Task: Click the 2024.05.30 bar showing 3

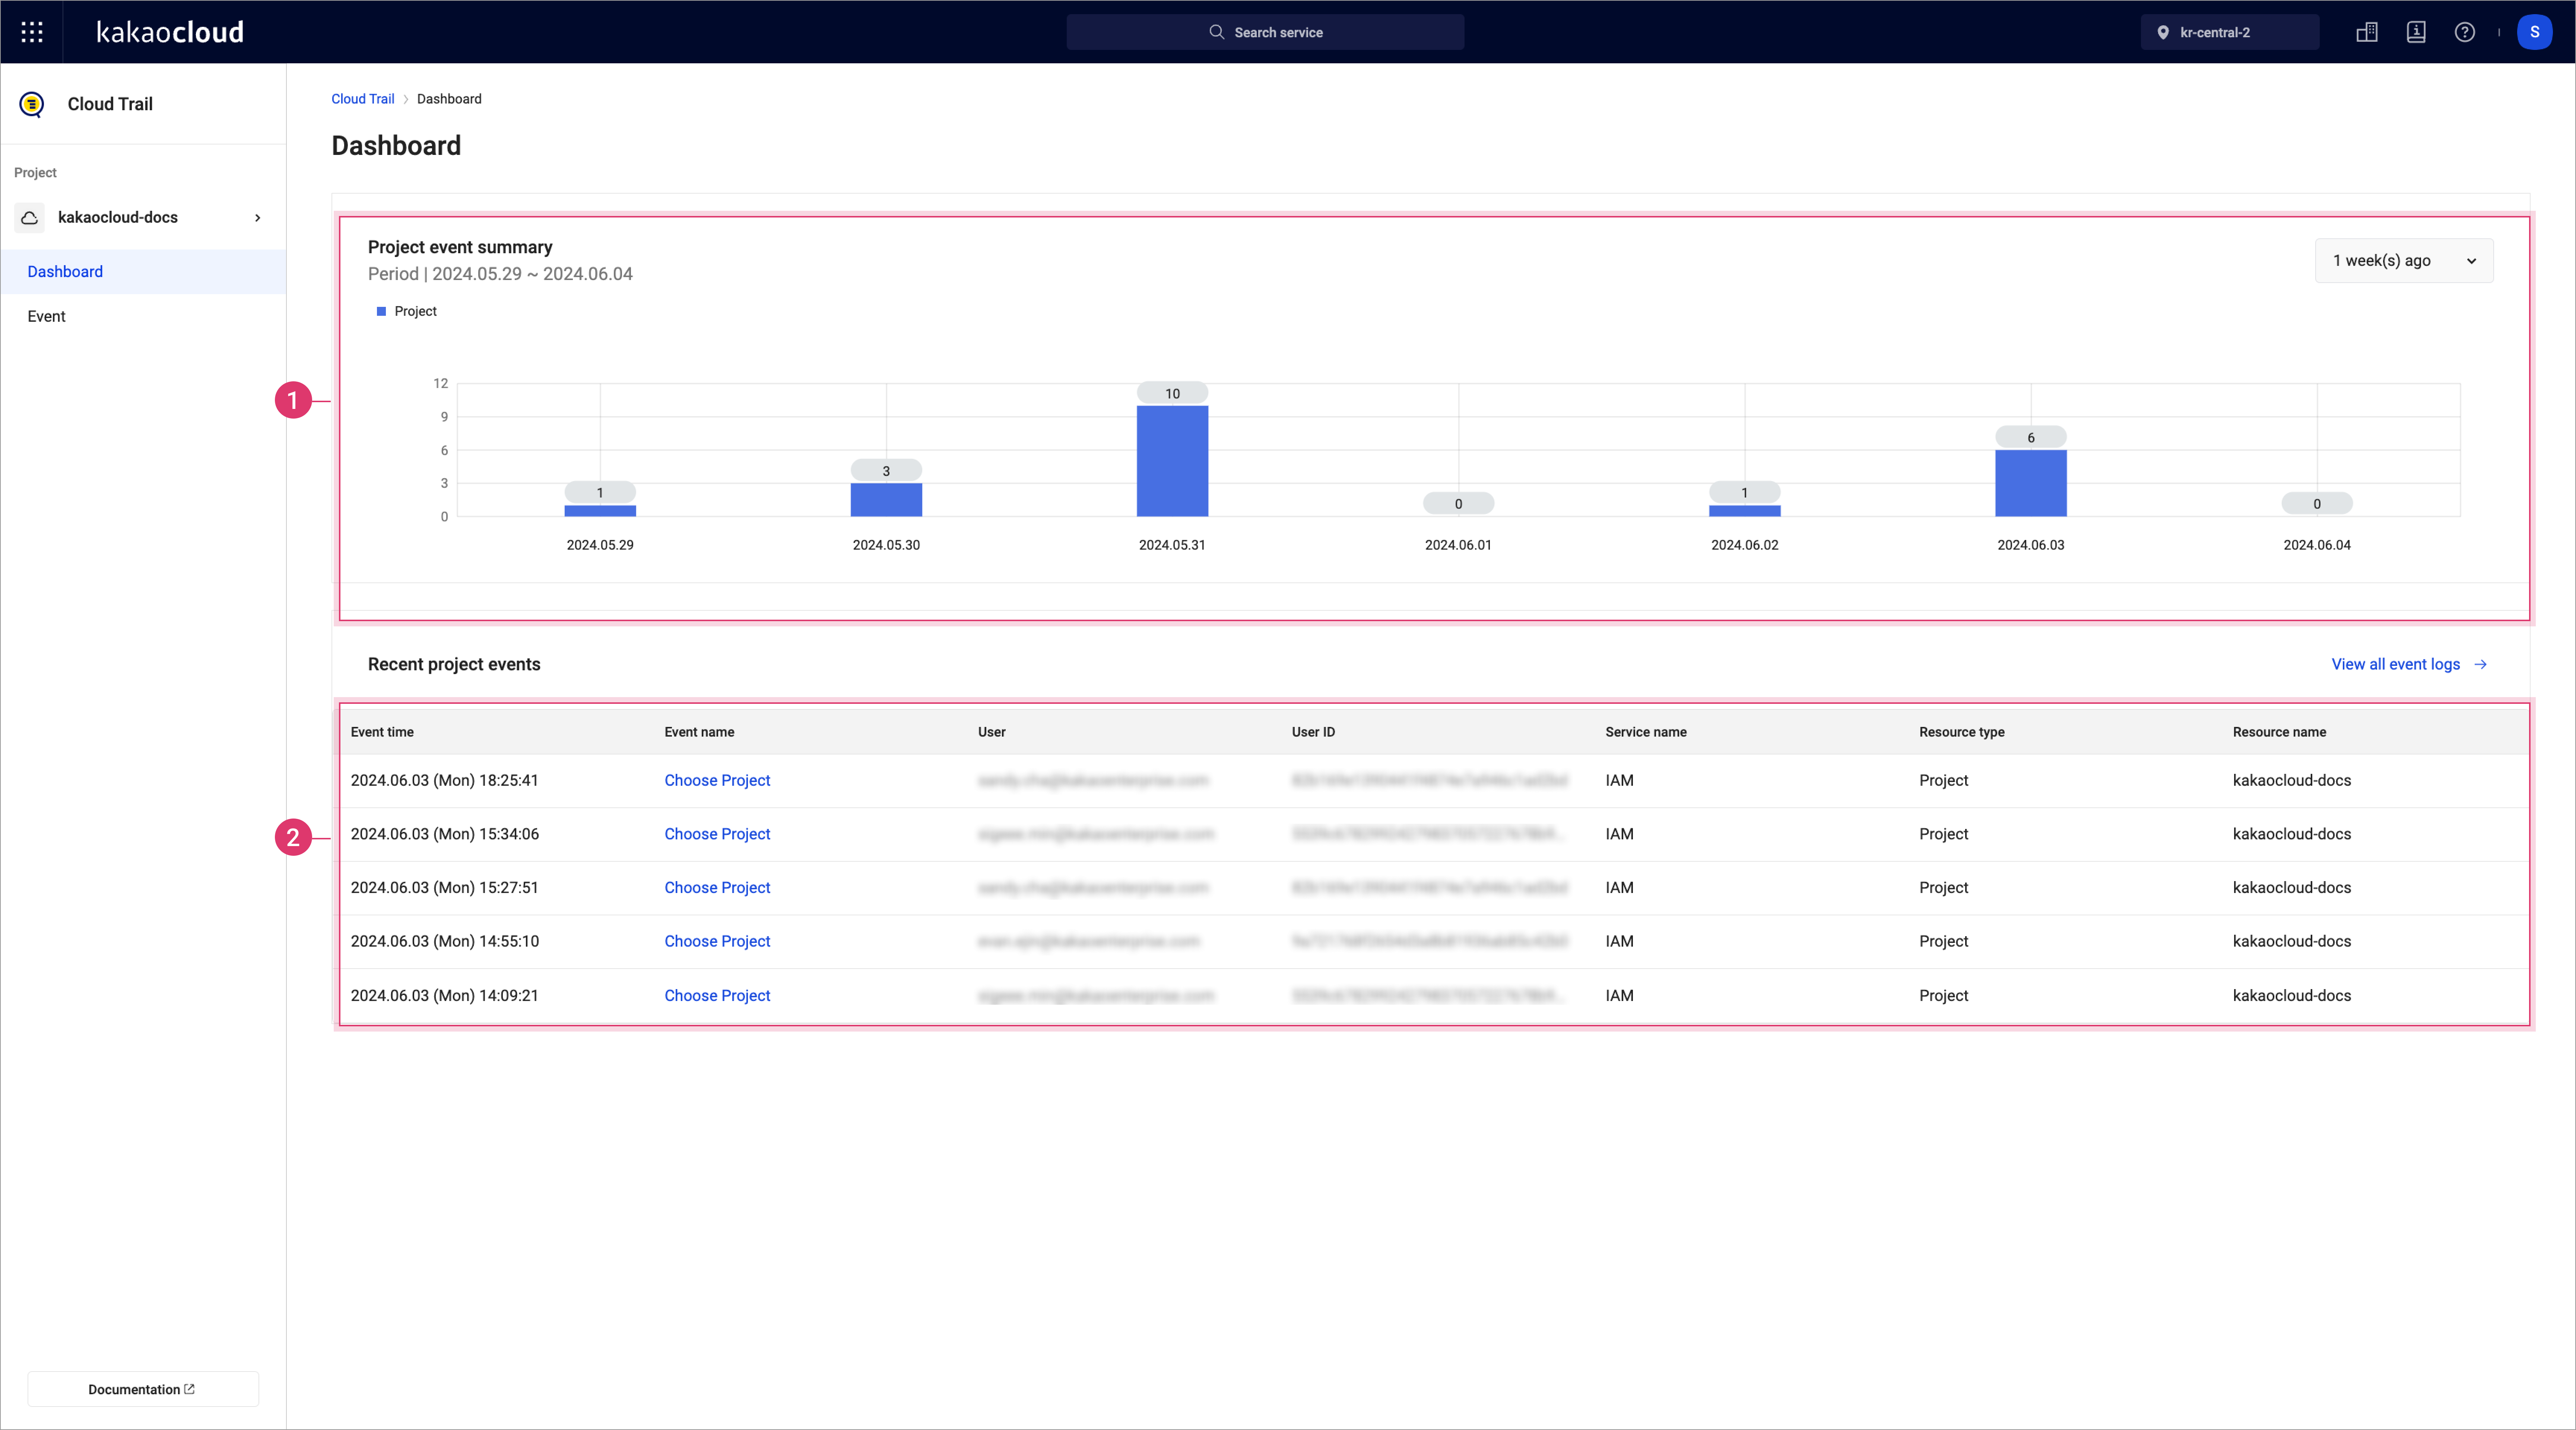Action: point(886,500)
